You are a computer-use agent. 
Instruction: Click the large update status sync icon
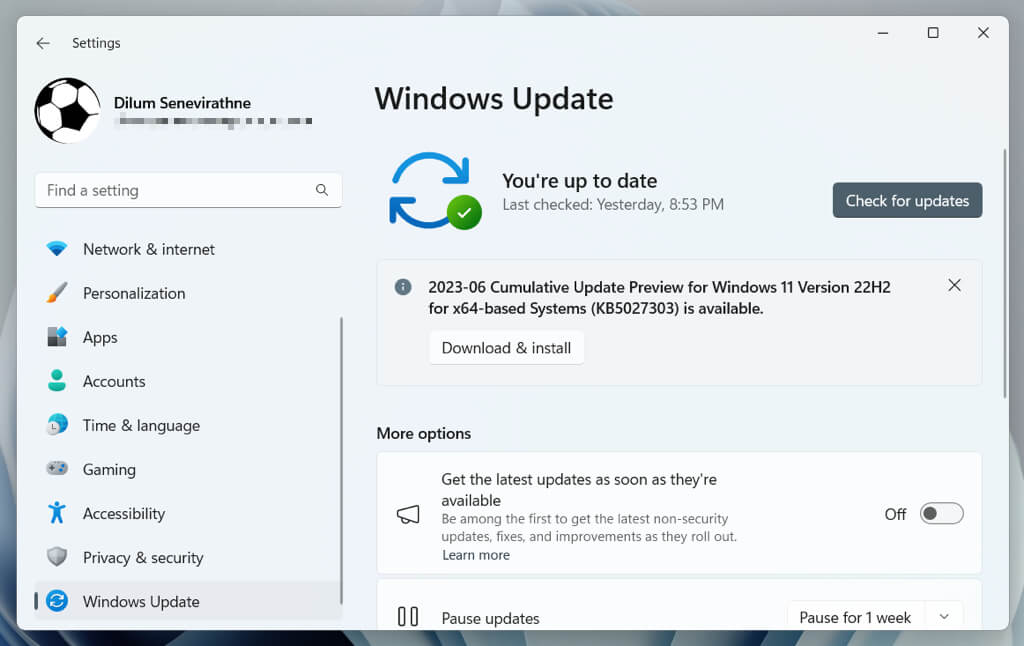(x=434, y=191)
